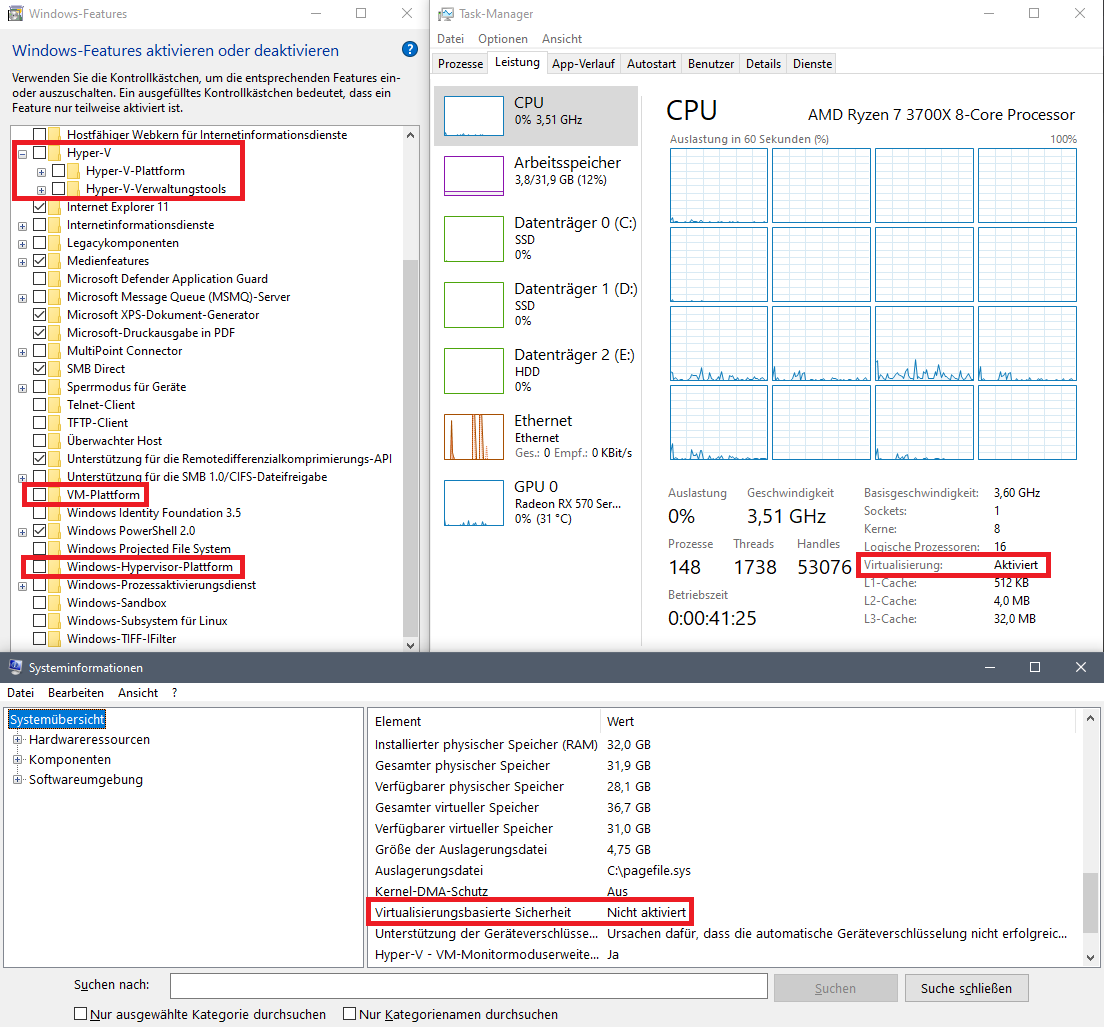The image size is (1104, 1027).
Task: Click the Hyper-V folder icon
Action: tap(54, 153)
